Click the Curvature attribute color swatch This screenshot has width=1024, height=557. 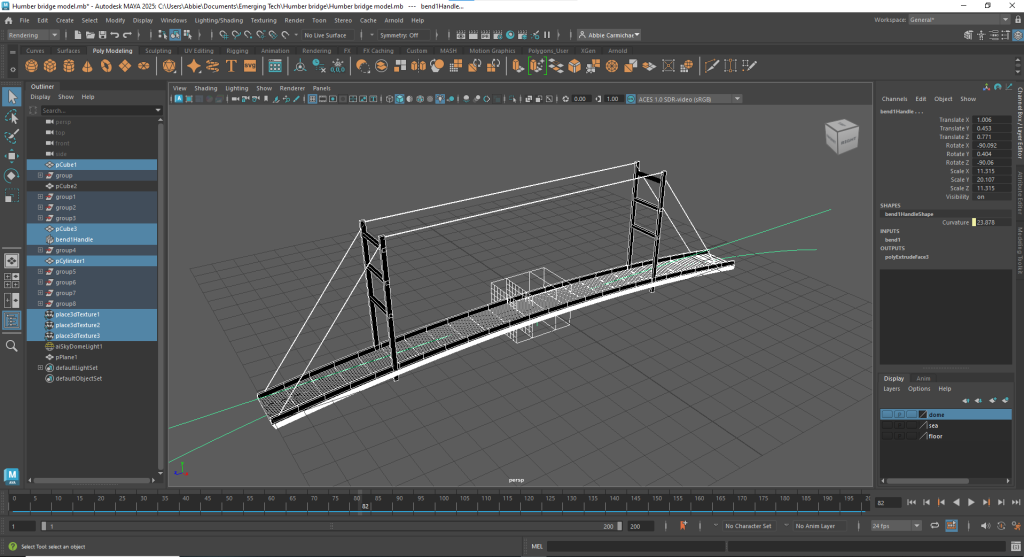click(x=973, y=222)
